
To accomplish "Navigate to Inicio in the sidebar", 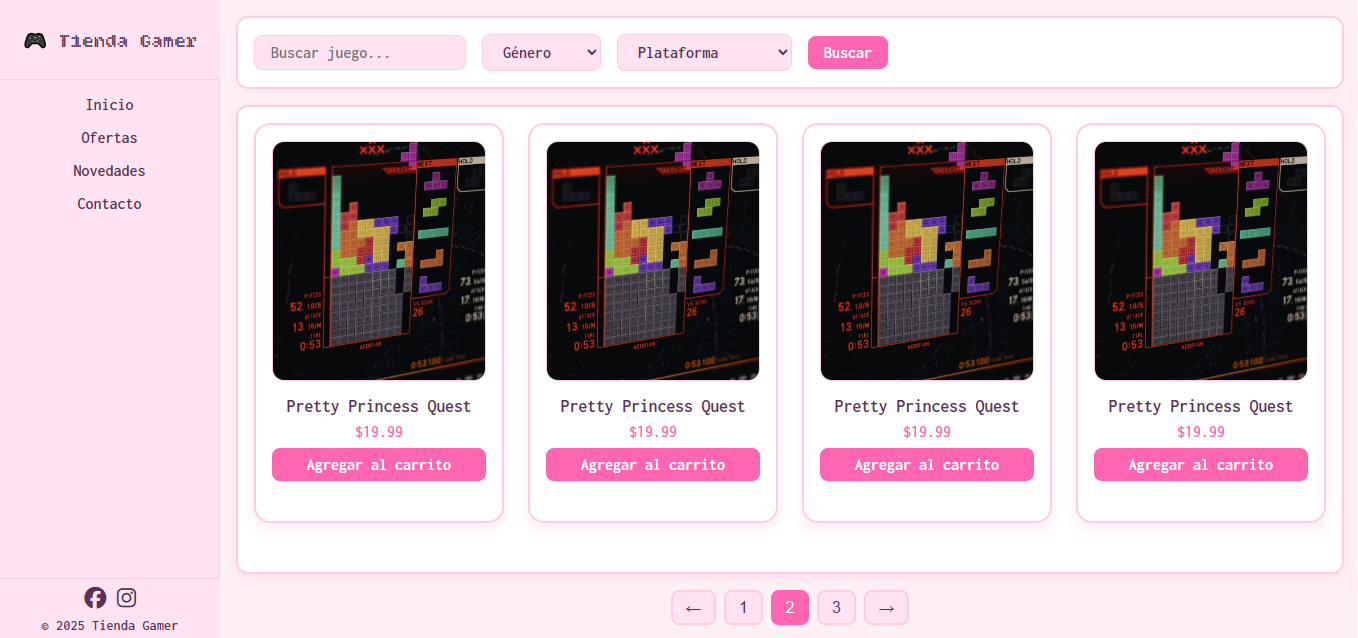I will [110, 105].
